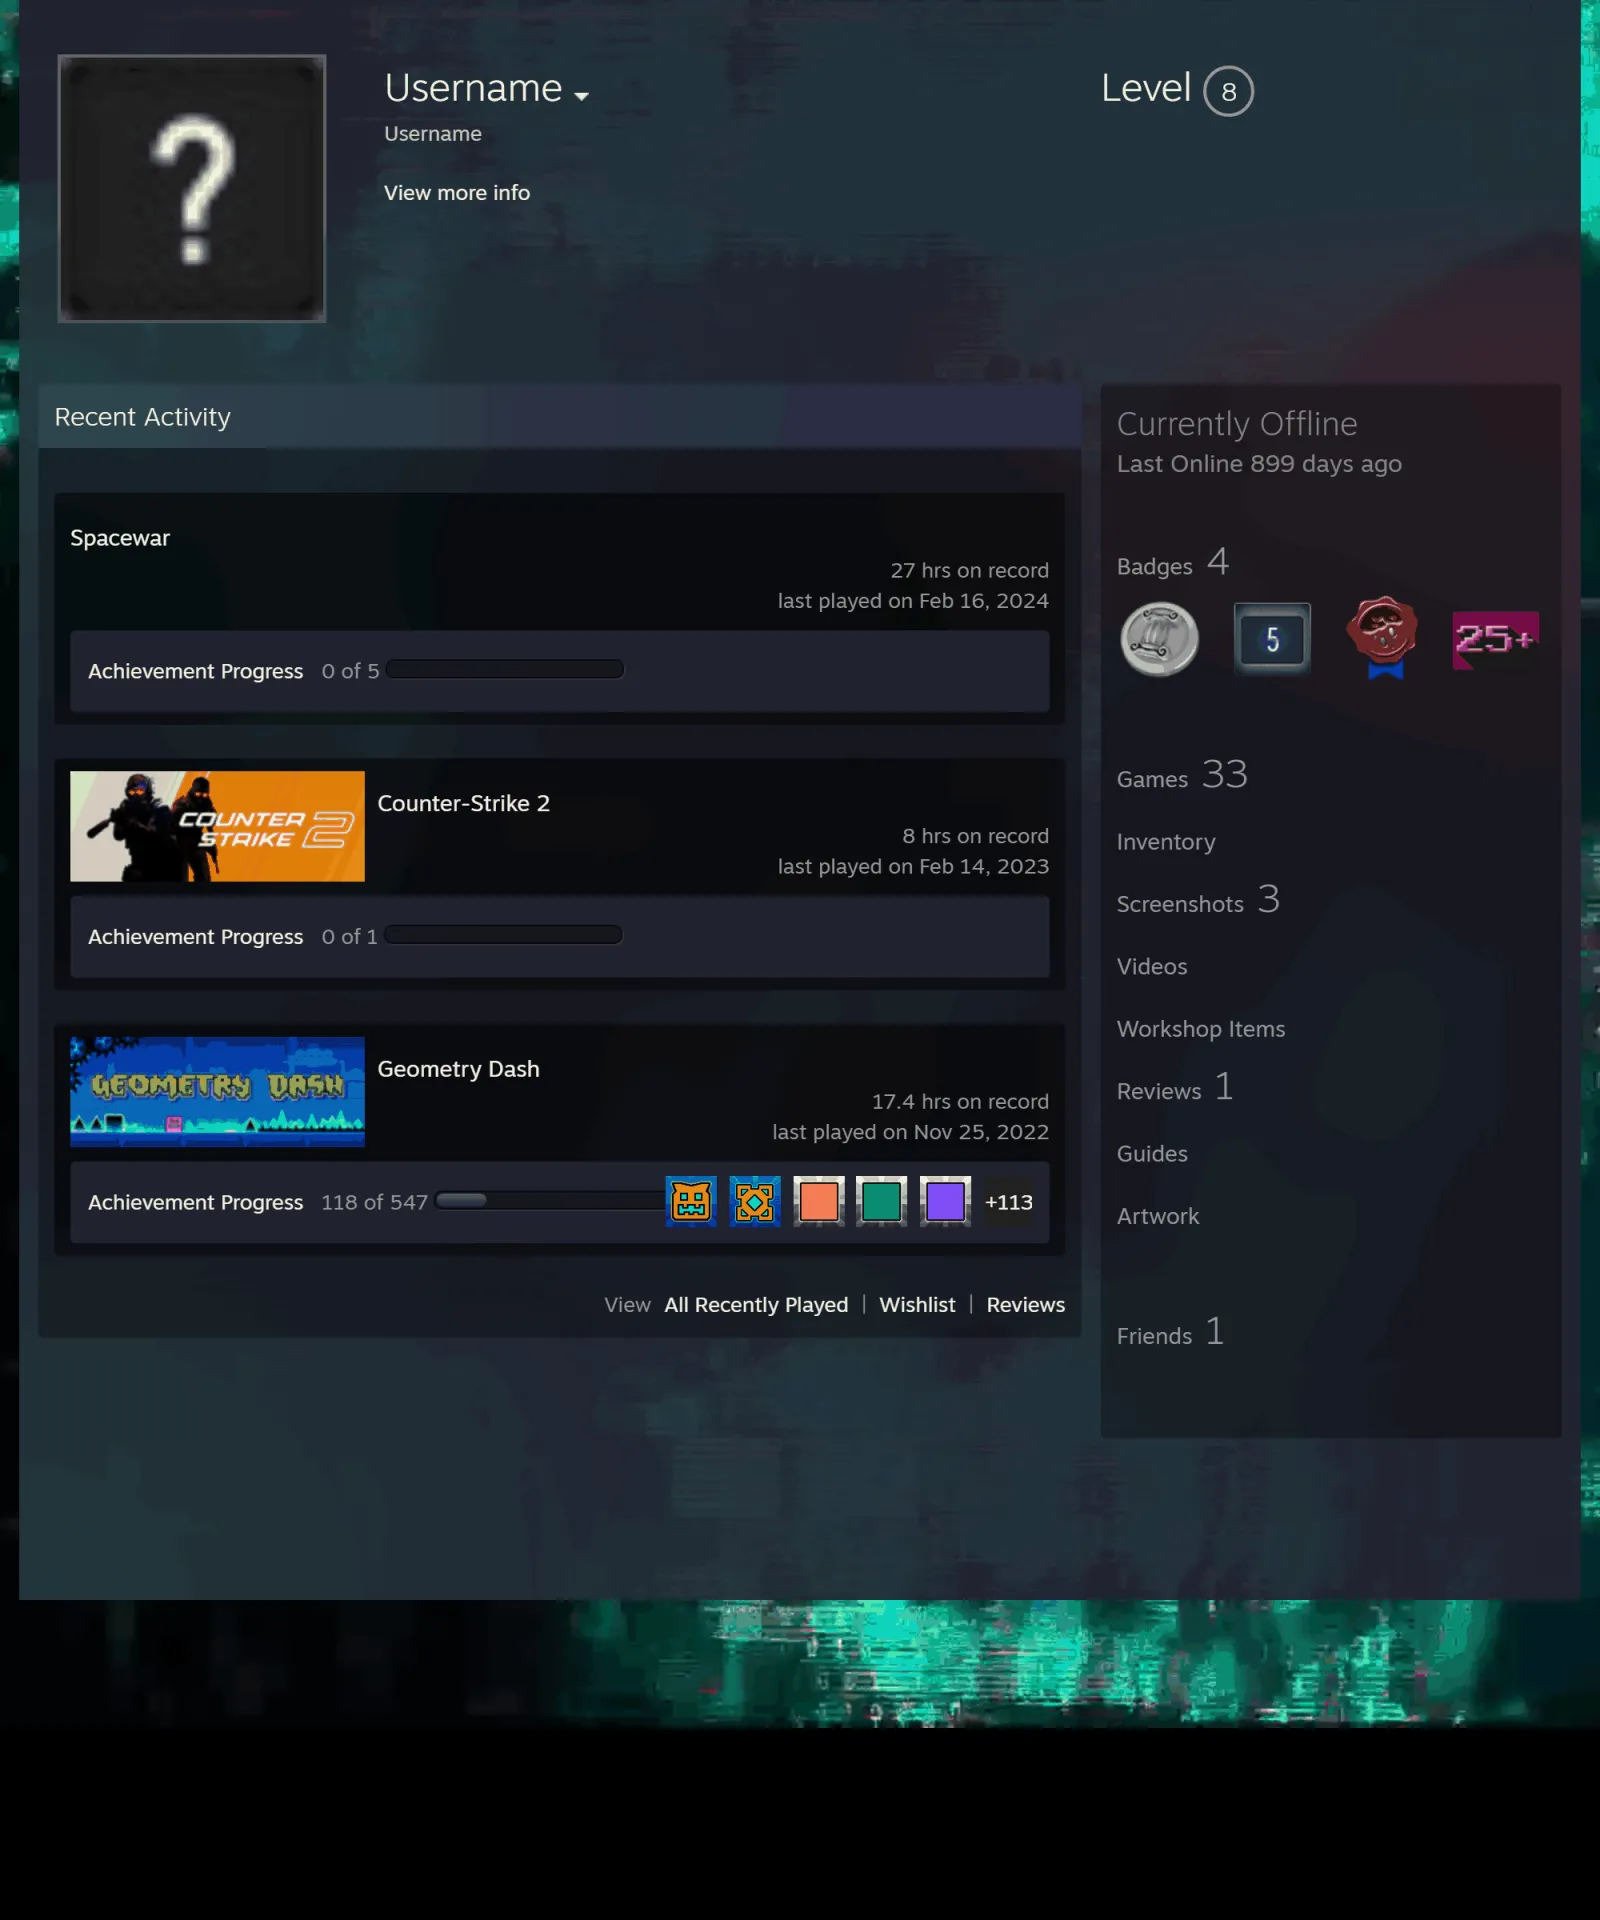
Task: Show the +113 more achievements
Action: tap(1008, 1202)
